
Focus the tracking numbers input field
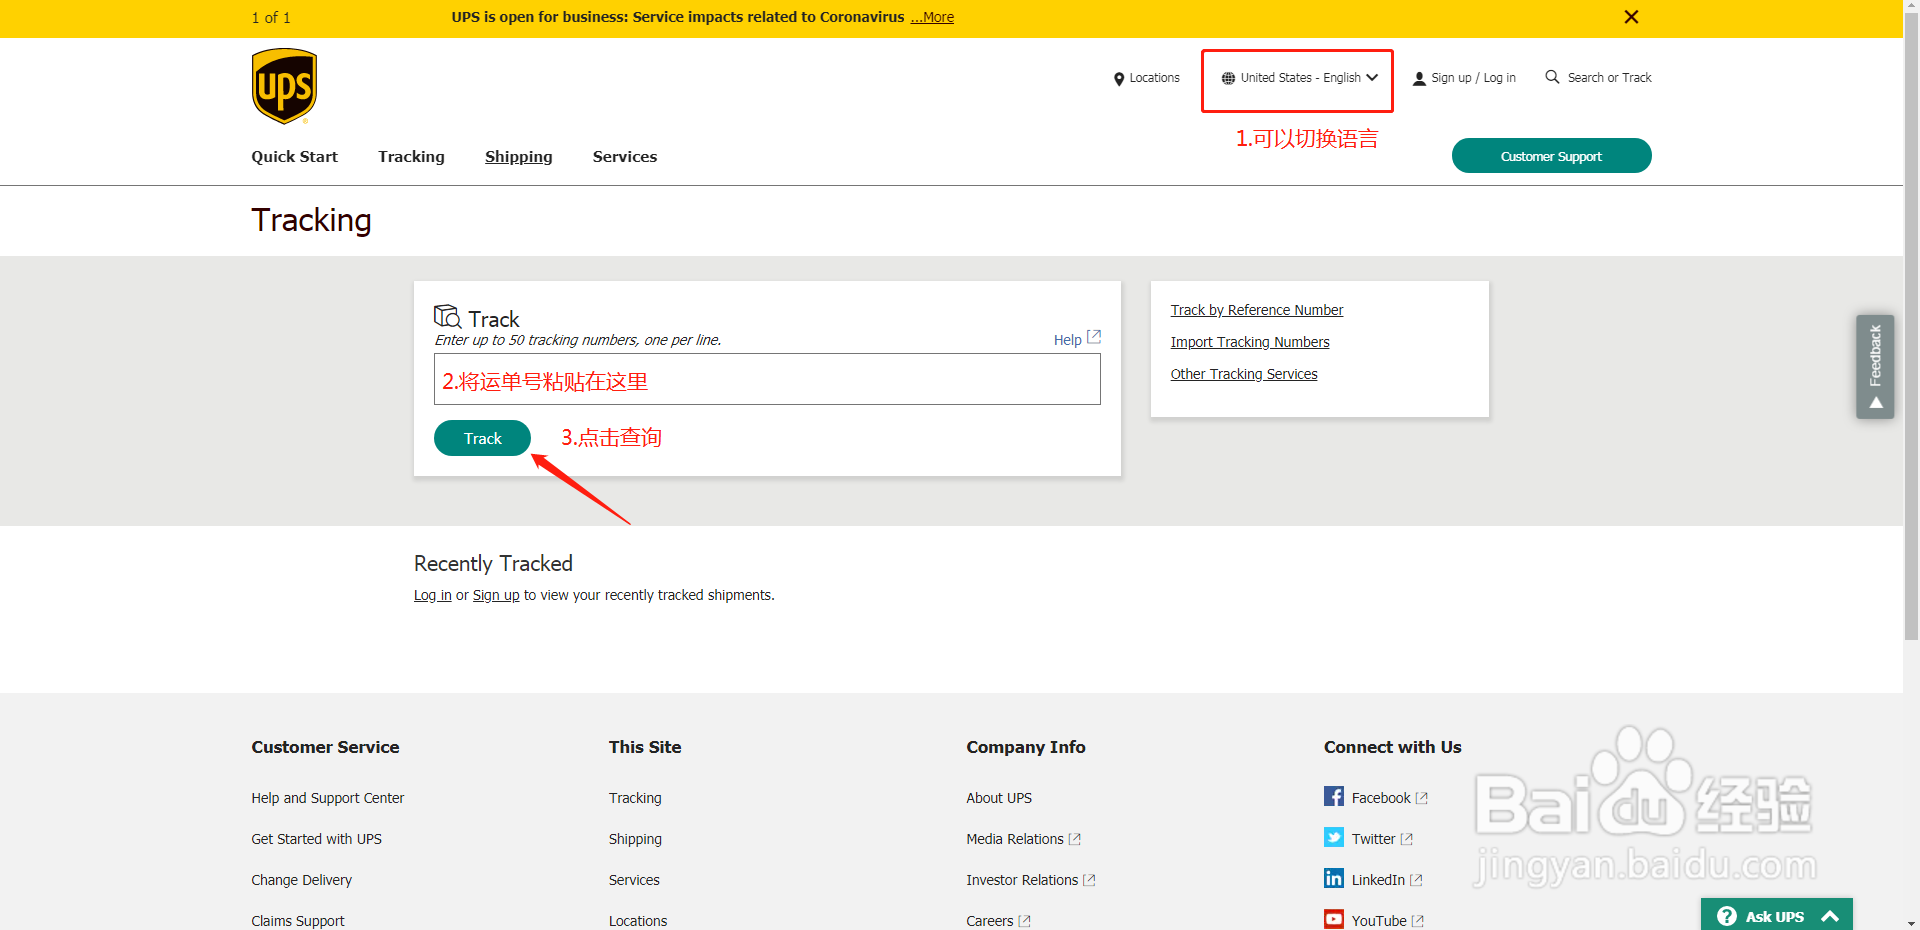767,379
